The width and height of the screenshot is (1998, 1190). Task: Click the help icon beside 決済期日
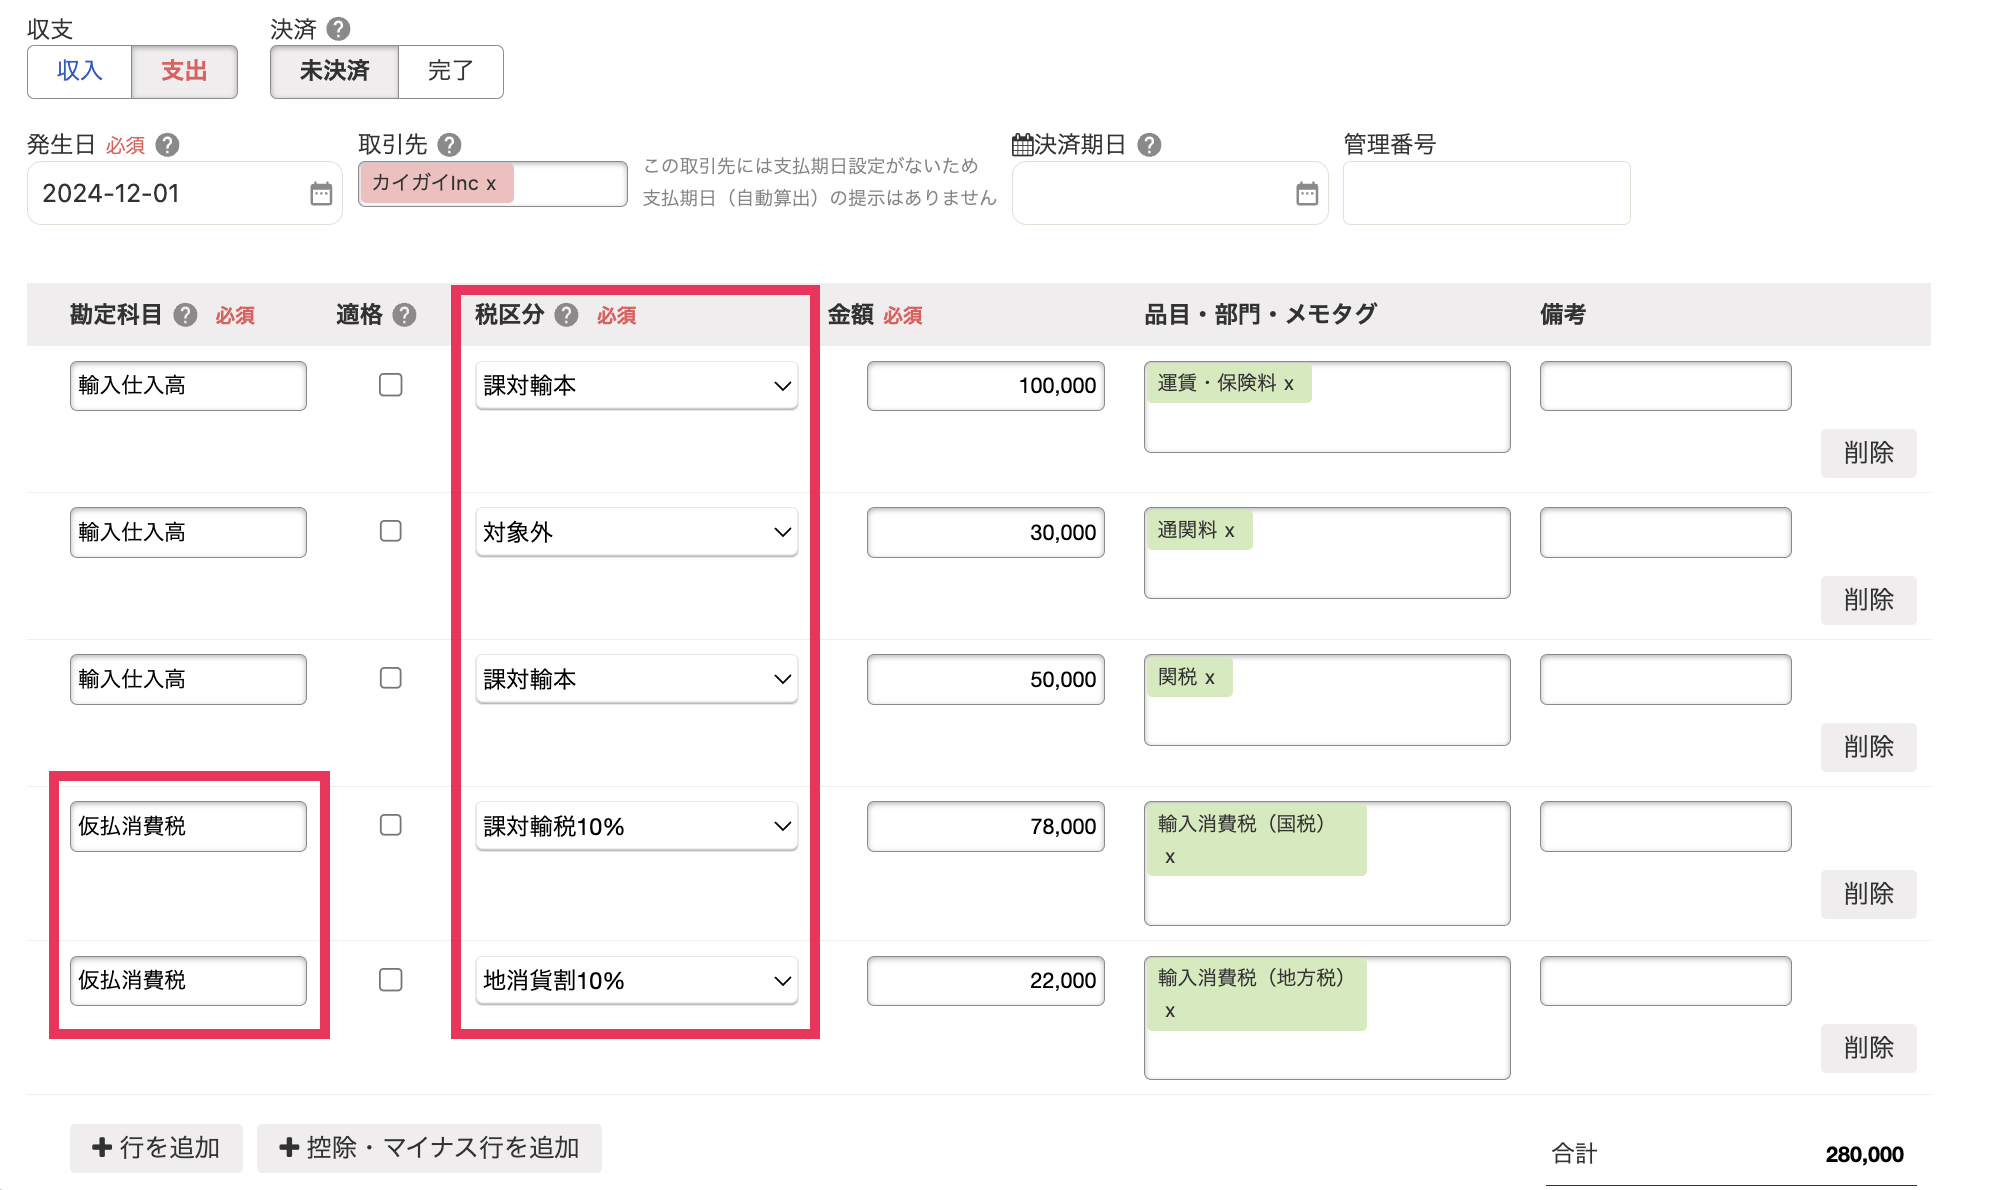pyautogui.click(x=1150, y=145)
